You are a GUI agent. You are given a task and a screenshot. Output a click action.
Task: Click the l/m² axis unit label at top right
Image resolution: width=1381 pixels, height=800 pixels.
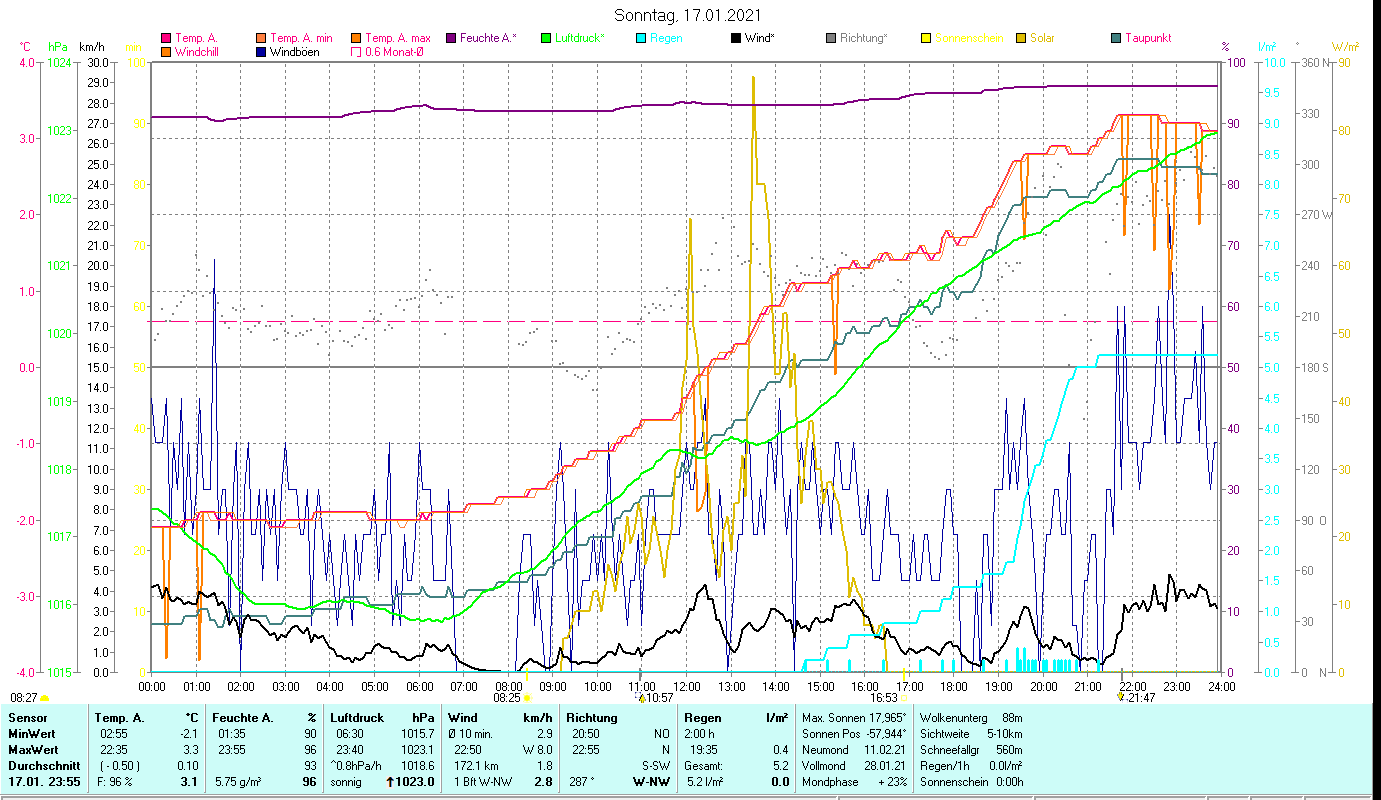click(1267, 47)
